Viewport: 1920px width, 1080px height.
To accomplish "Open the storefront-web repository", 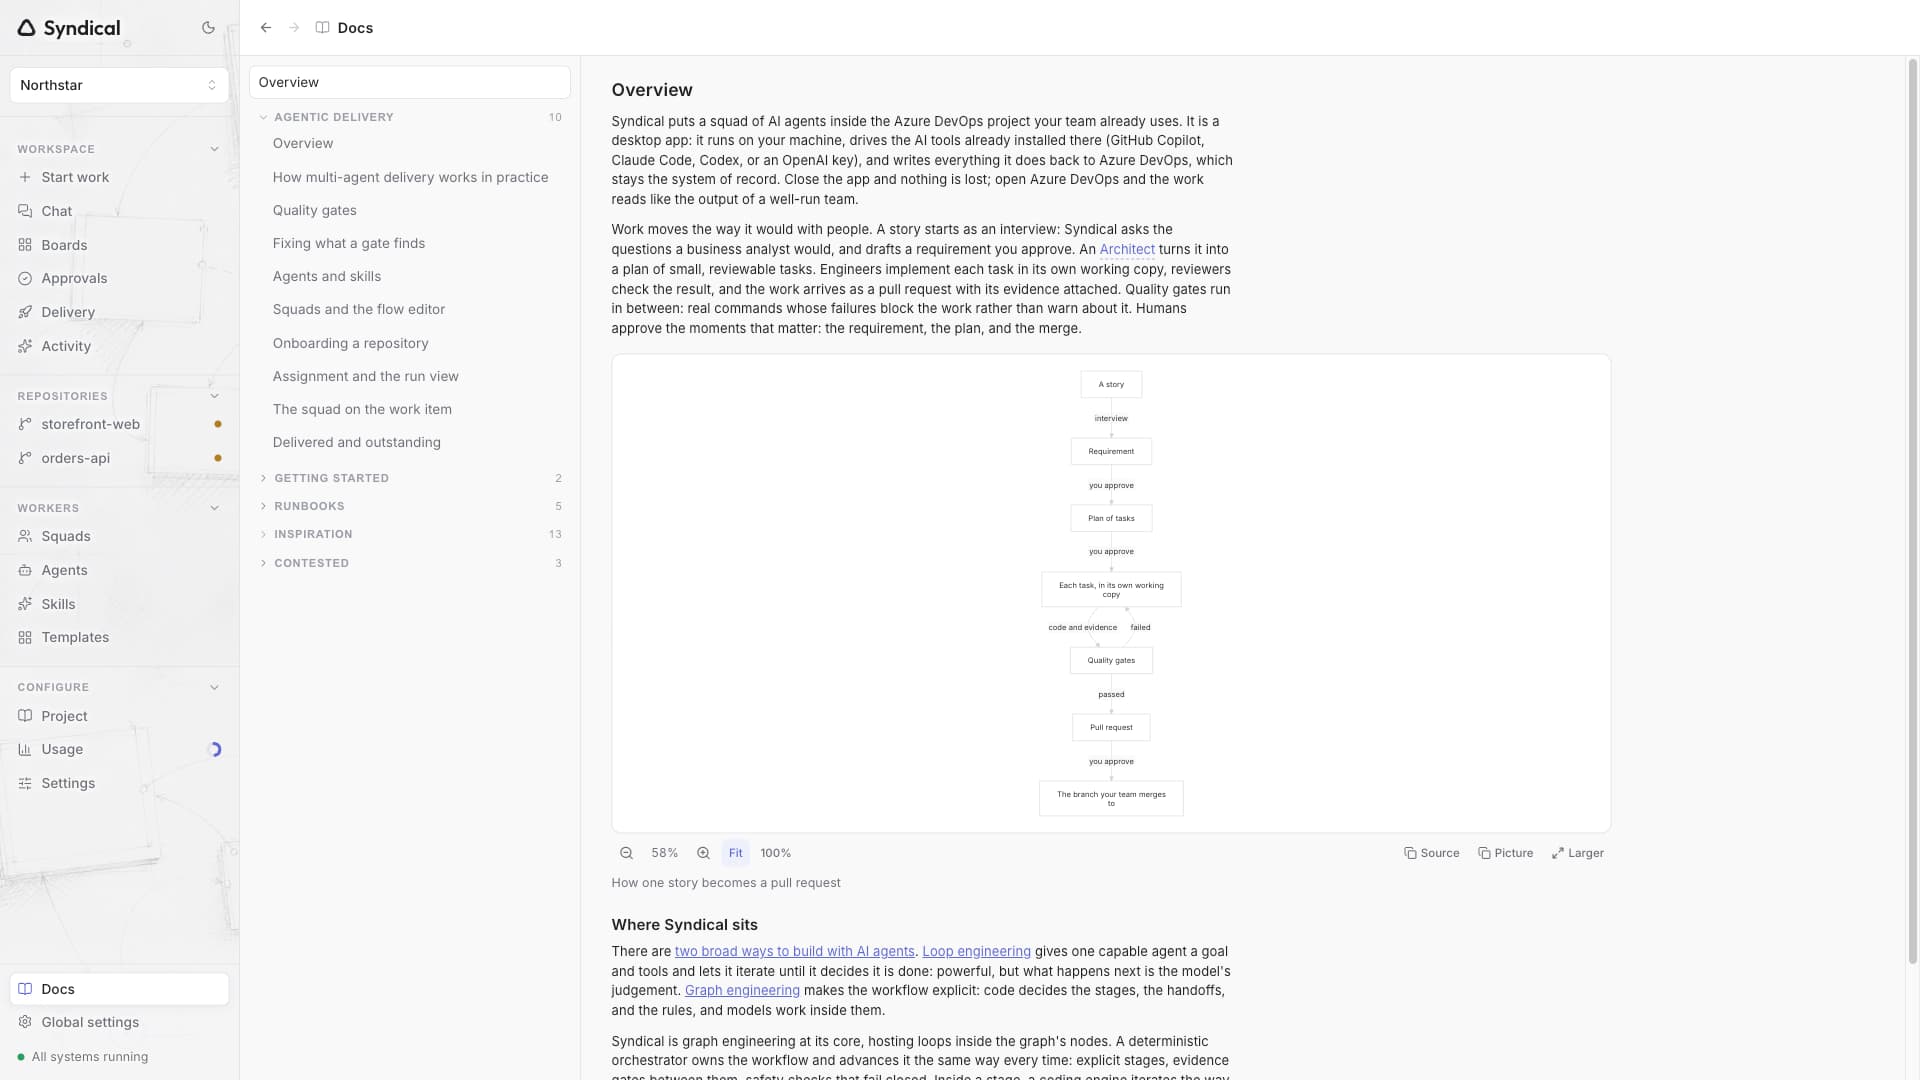I will click(x=119, y=424).
